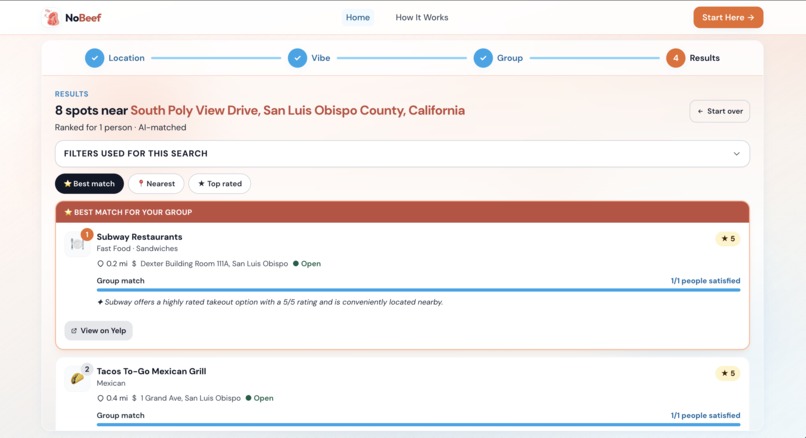Screen dimensions: 806x438
Task: Click the Ranked for 1 person subtitle
Action: pos(120,127)
